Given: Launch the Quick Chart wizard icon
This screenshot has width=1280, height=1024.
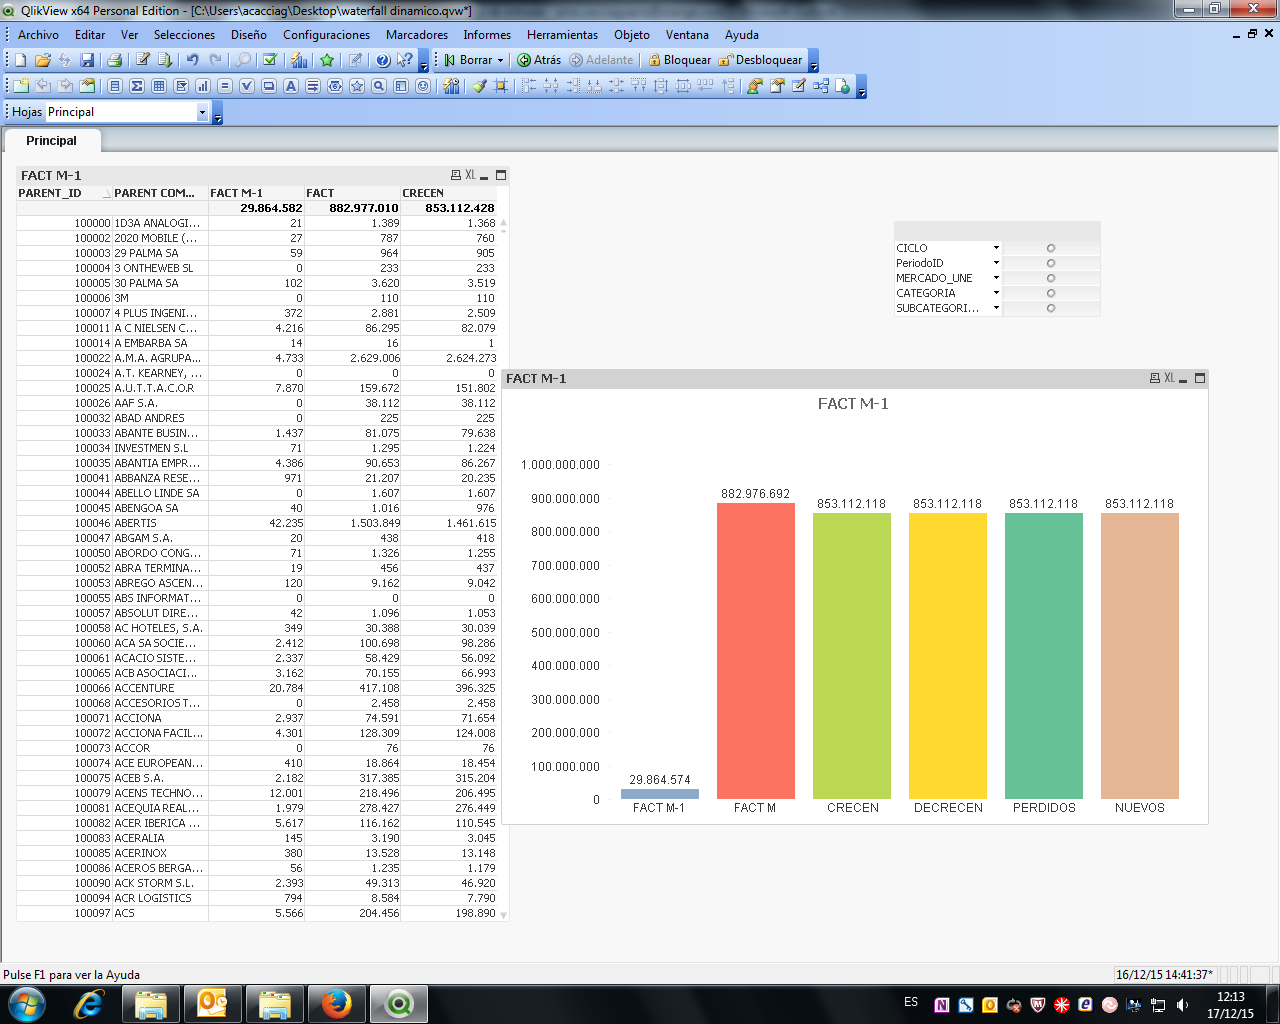Looking at the screenshot, I should tap(298, 60).
